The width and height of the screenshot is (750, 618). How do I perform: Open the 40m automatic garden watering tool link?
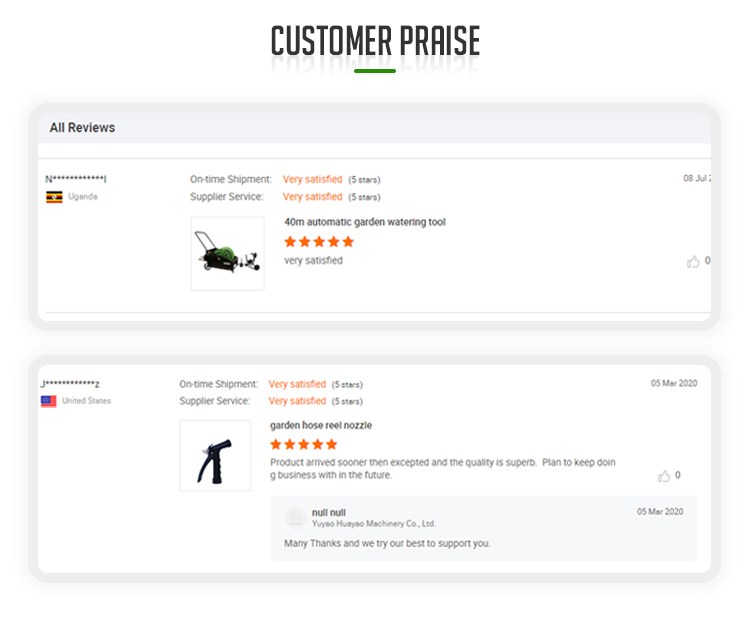coord(365,222)
